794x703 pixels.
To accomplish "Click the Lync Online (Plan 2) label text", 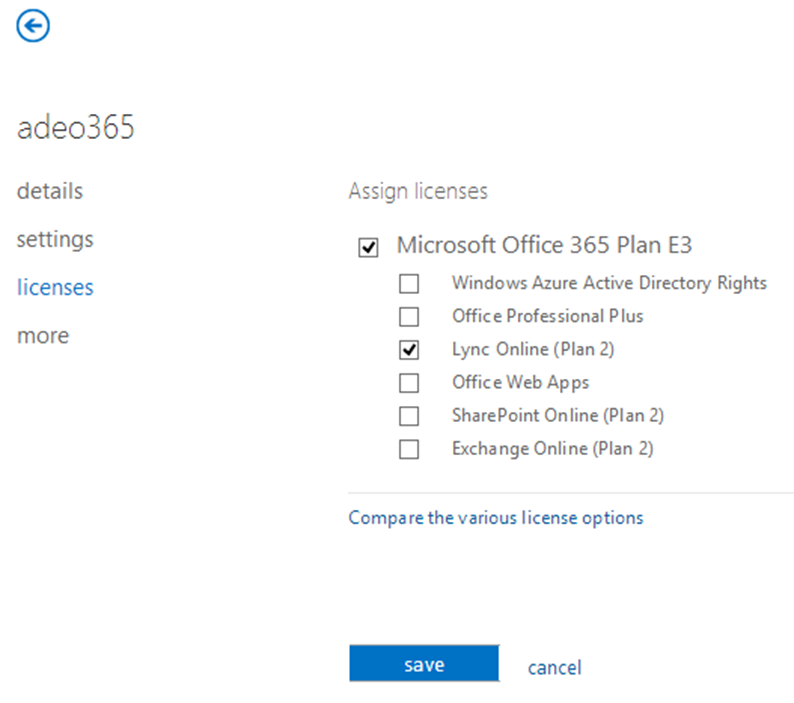I will point(533,349).
